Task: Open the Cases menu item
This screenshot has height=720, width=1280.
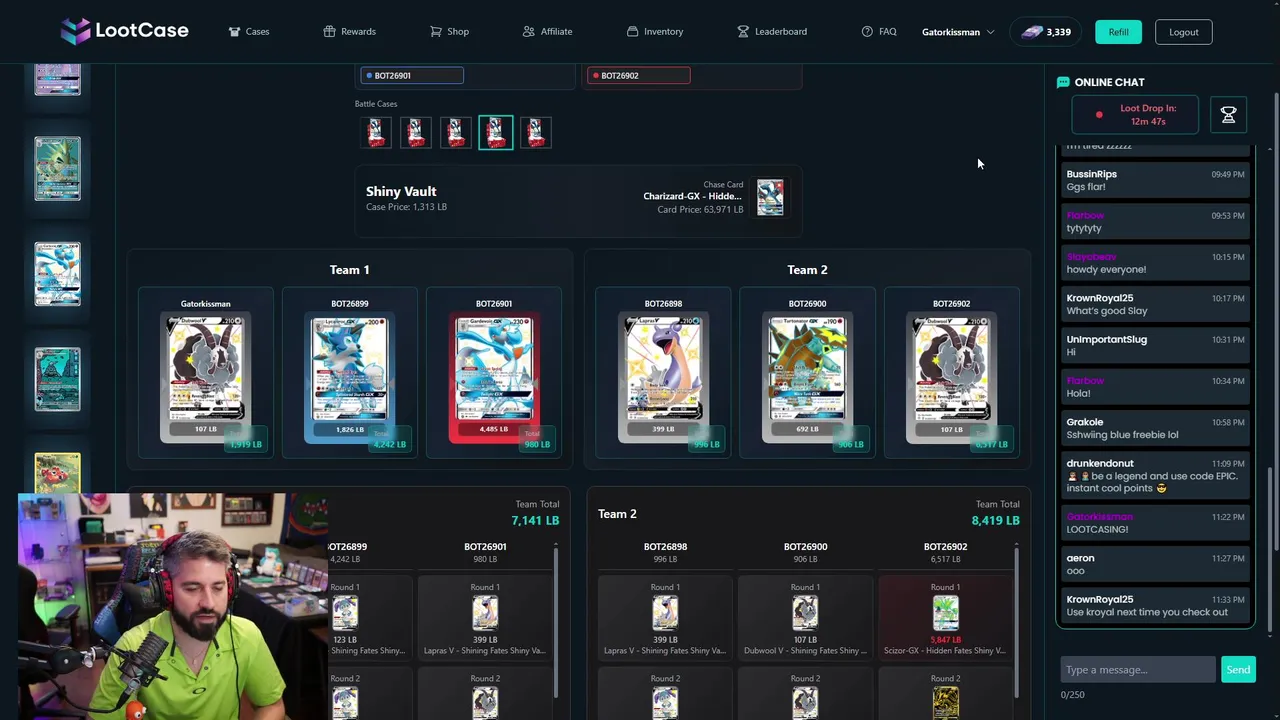Action: click(x=249, y=32)
